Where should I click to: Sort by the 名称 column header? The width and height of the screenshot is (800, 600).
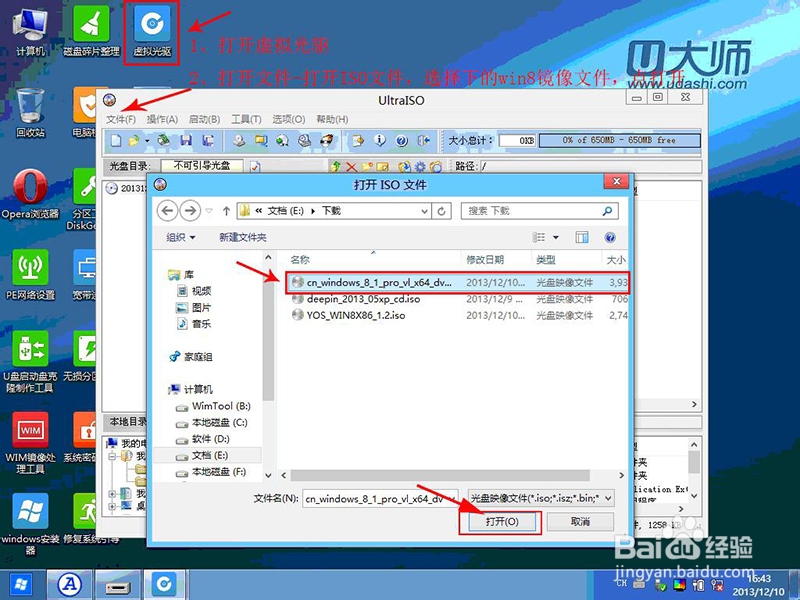coord(299,260)
